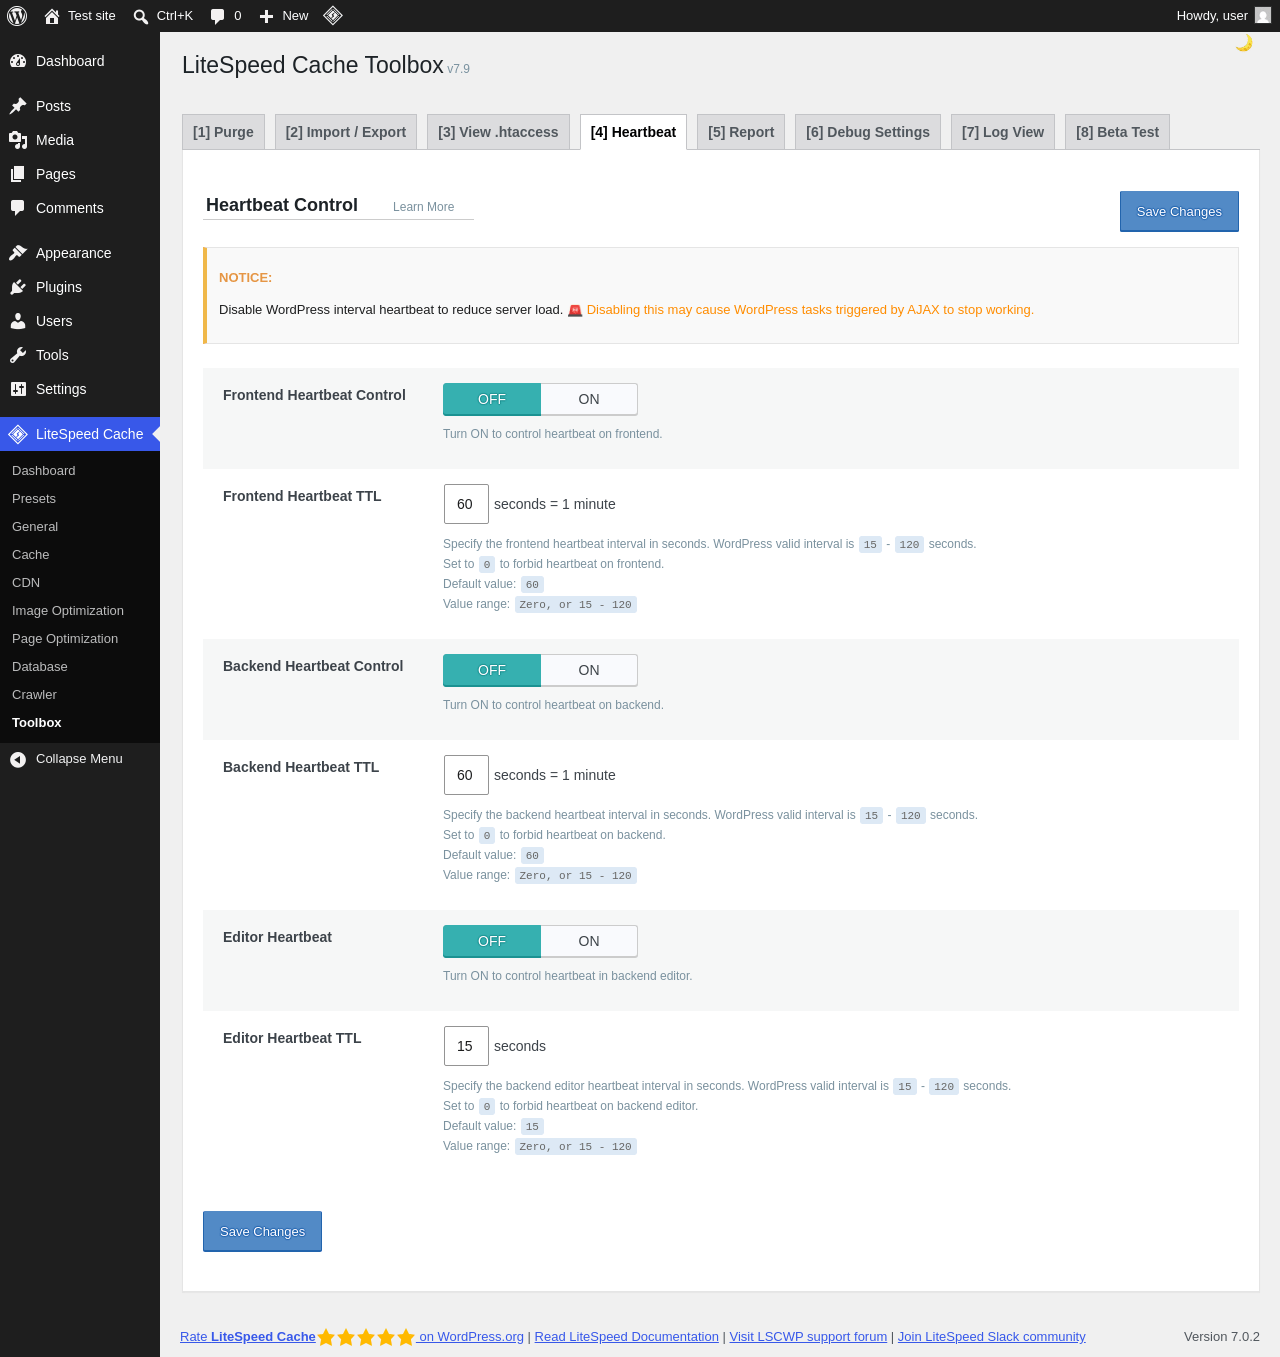This screenshot has height=1357, width=1280.
Task: Select the Toolbox submenu item
Action: (x=80, y=723)
